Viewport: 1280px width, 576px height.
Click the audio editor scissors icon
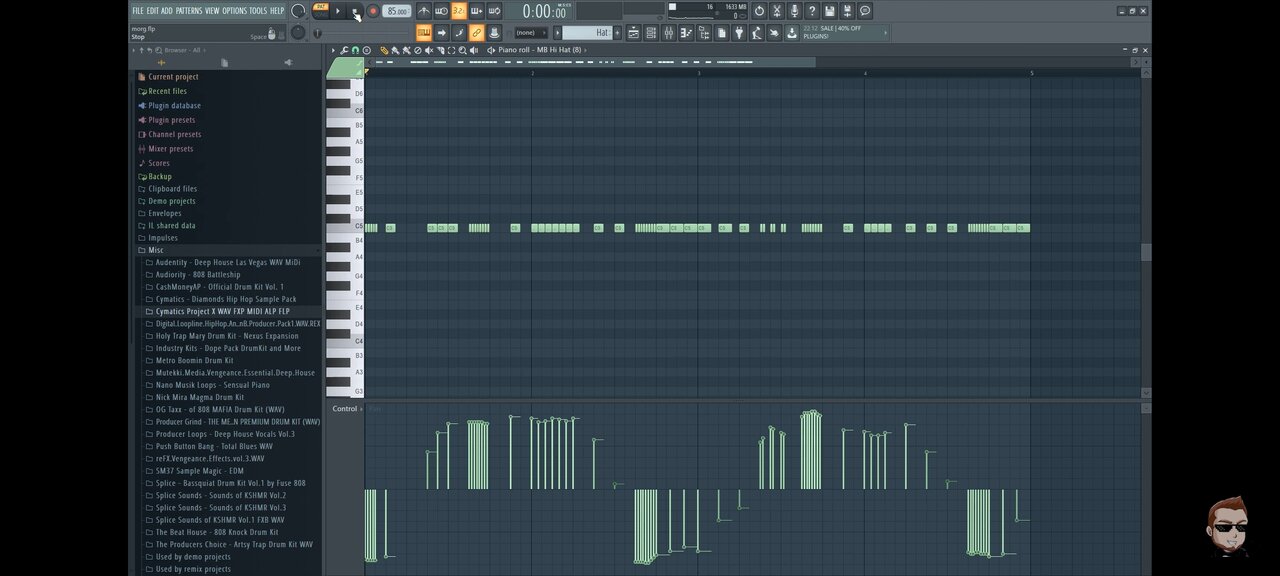click(777, 11)
